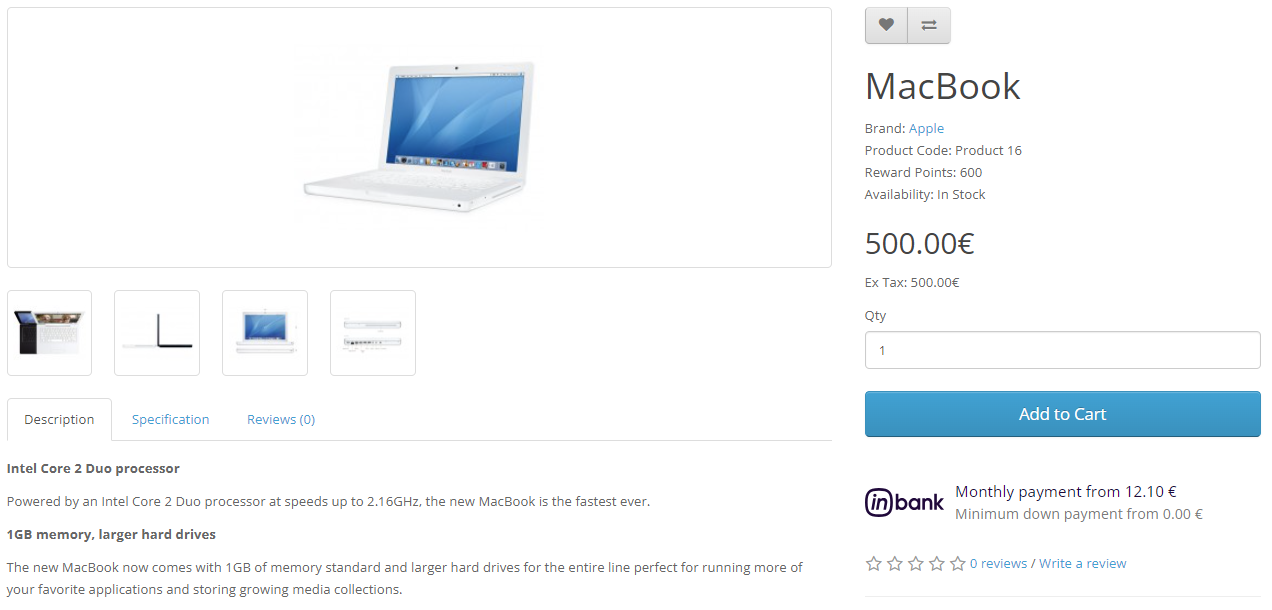Add MacBook to wish list heart icon
Image resolution: width=1272 pixels, height=610 pixels.
886,26
